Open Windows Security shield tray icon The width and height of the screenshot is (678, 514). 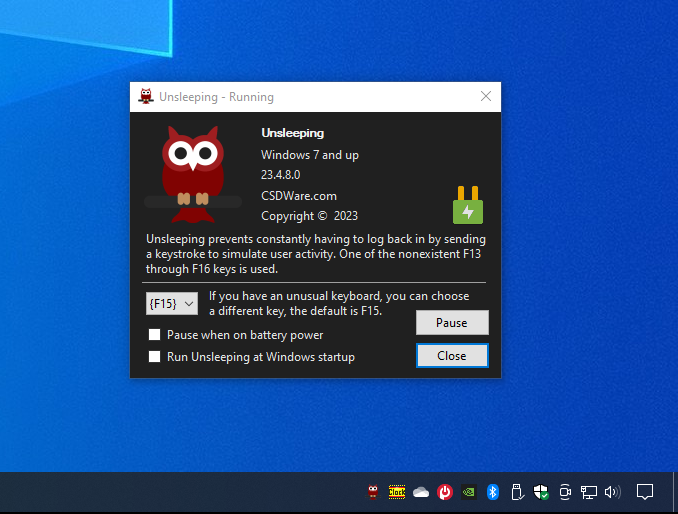541,492
